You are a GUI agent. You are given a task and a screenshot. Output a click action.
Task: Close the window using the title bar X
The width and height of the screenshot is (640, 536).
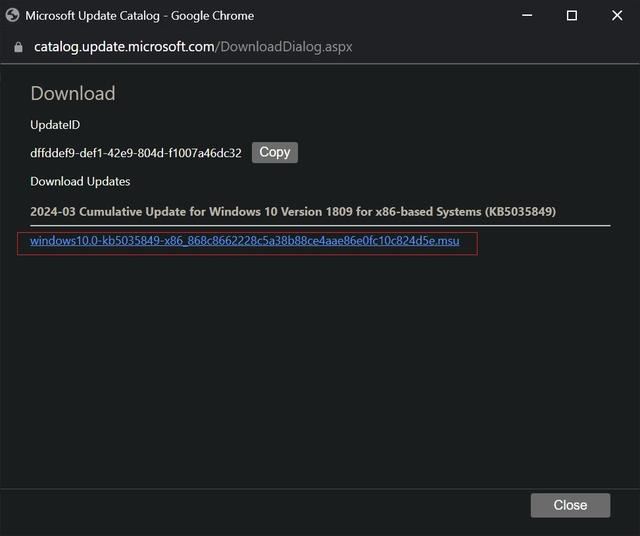pos(617,15)
